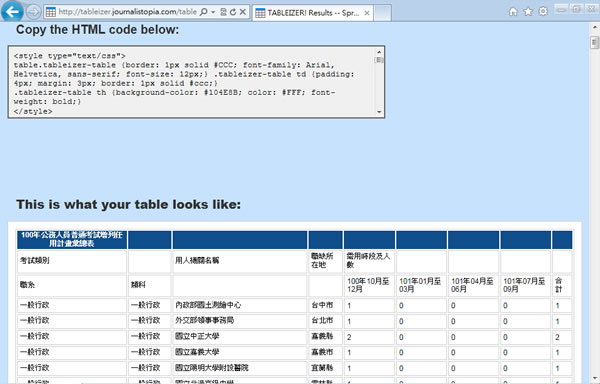Select the TABLEIZER! Results tab

[313, 13]
